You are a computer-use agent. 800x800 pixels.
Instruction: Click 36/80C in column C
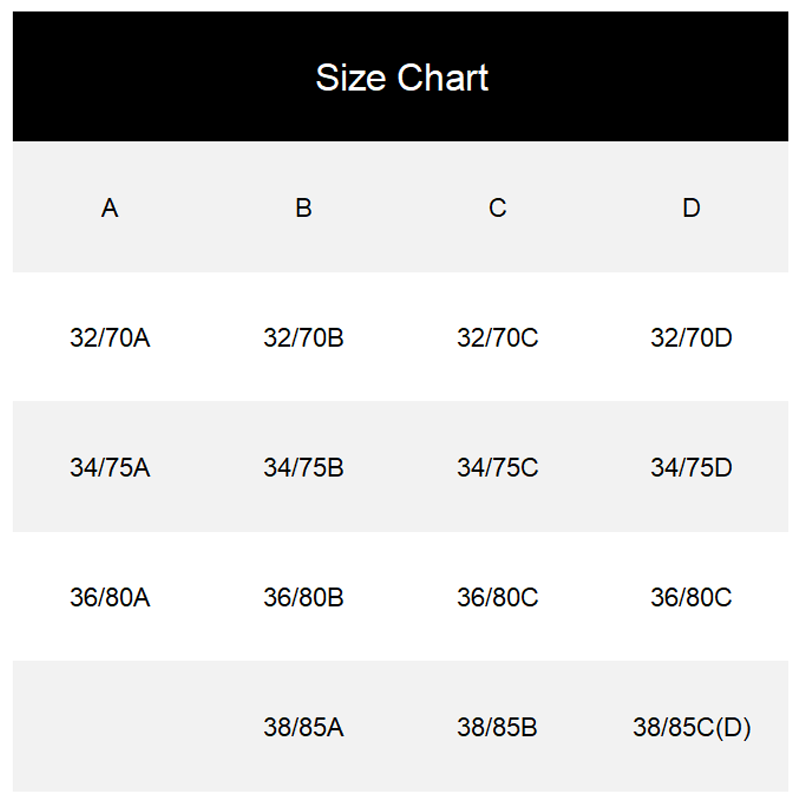pyautogui.click(x=497, y=596)
